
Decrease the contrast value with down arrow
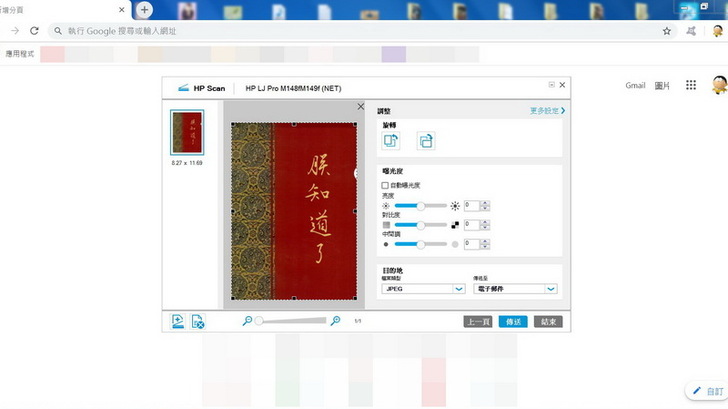(485, 228)
